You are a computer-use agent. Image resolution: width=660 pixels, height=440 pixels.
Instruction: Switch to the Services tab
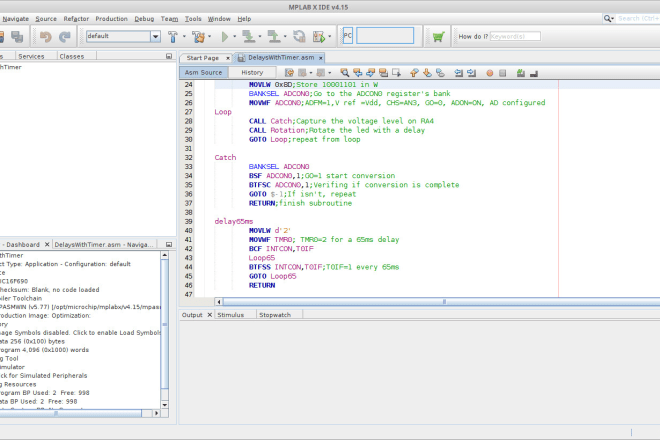pyautogui.click(x=31, y=56)
